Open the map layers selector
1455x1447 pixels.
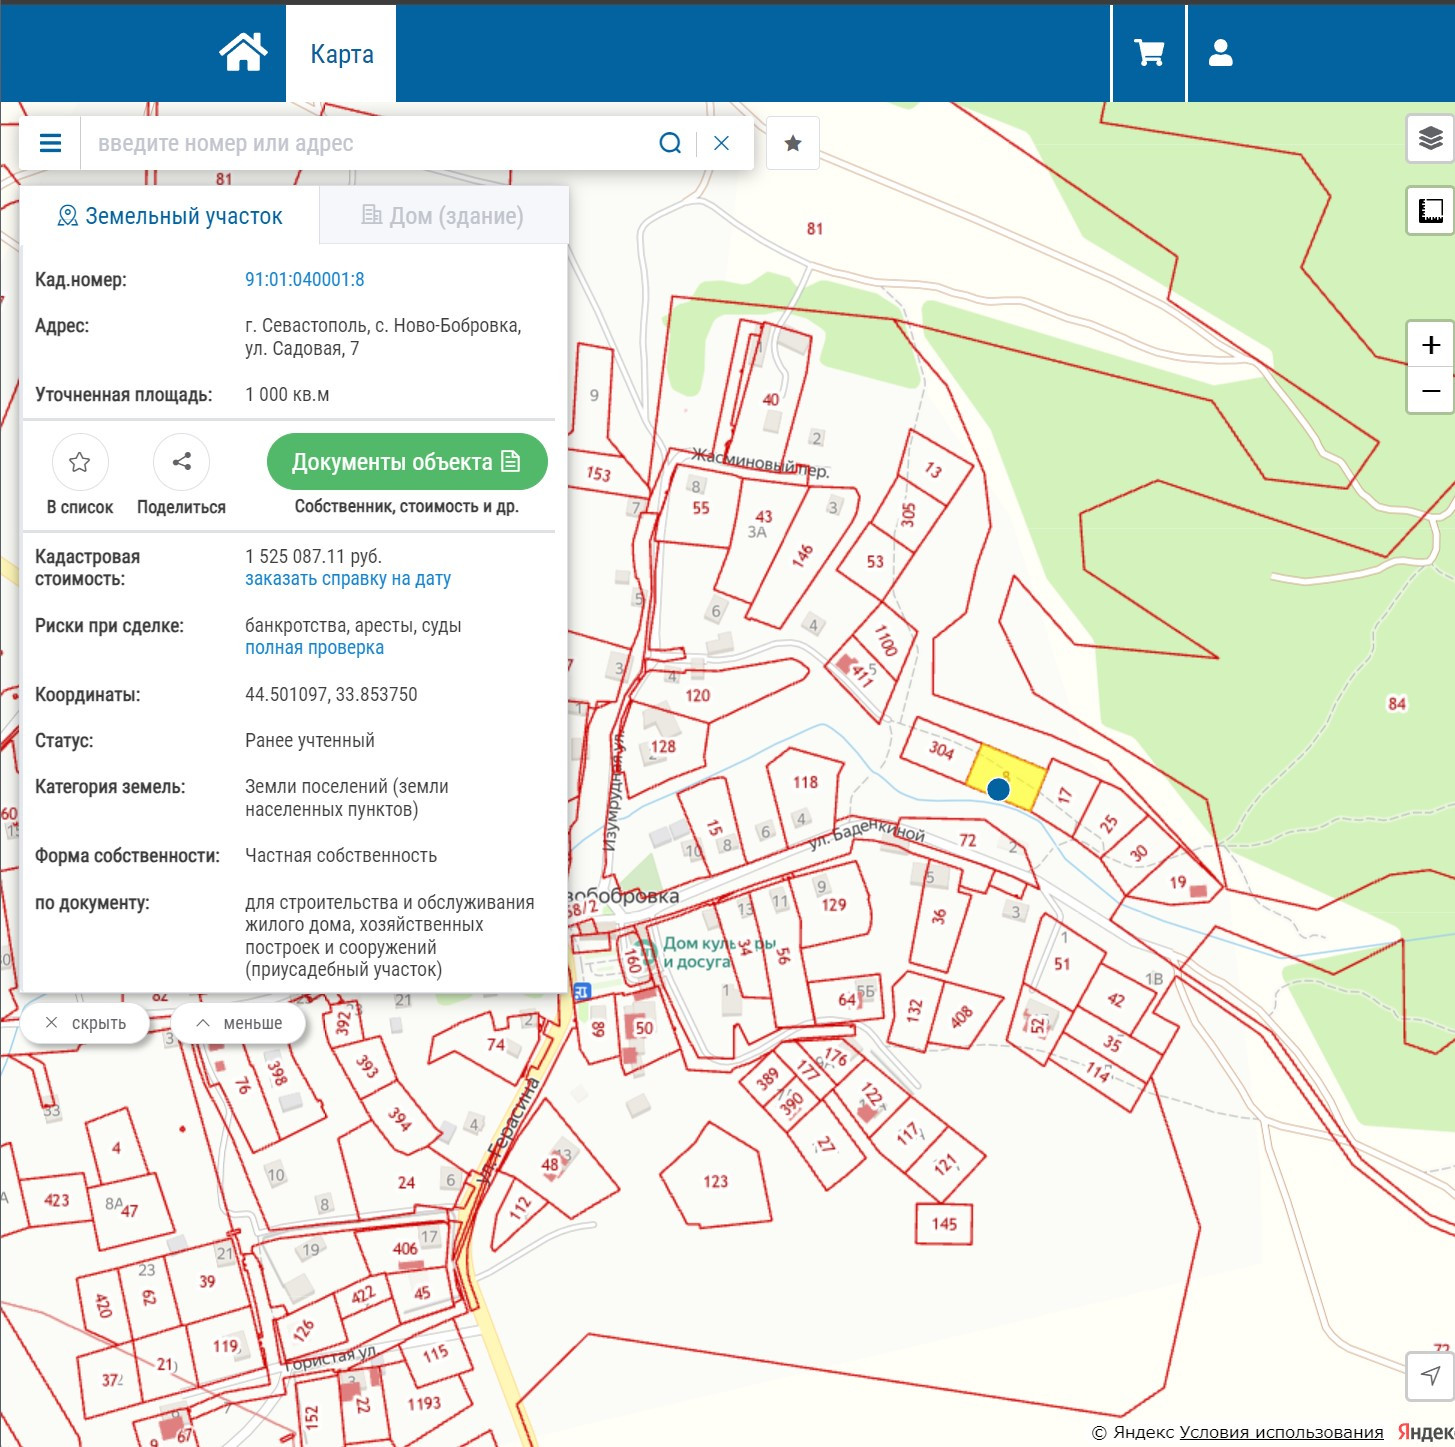point(1430,138)
